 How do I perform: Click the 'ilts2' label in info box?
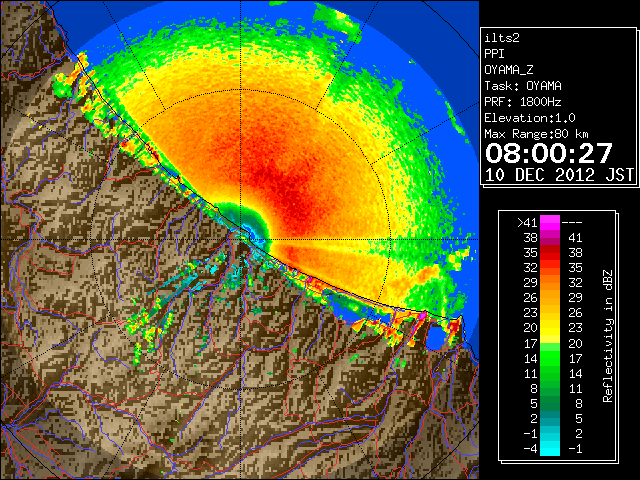[502, 38]
